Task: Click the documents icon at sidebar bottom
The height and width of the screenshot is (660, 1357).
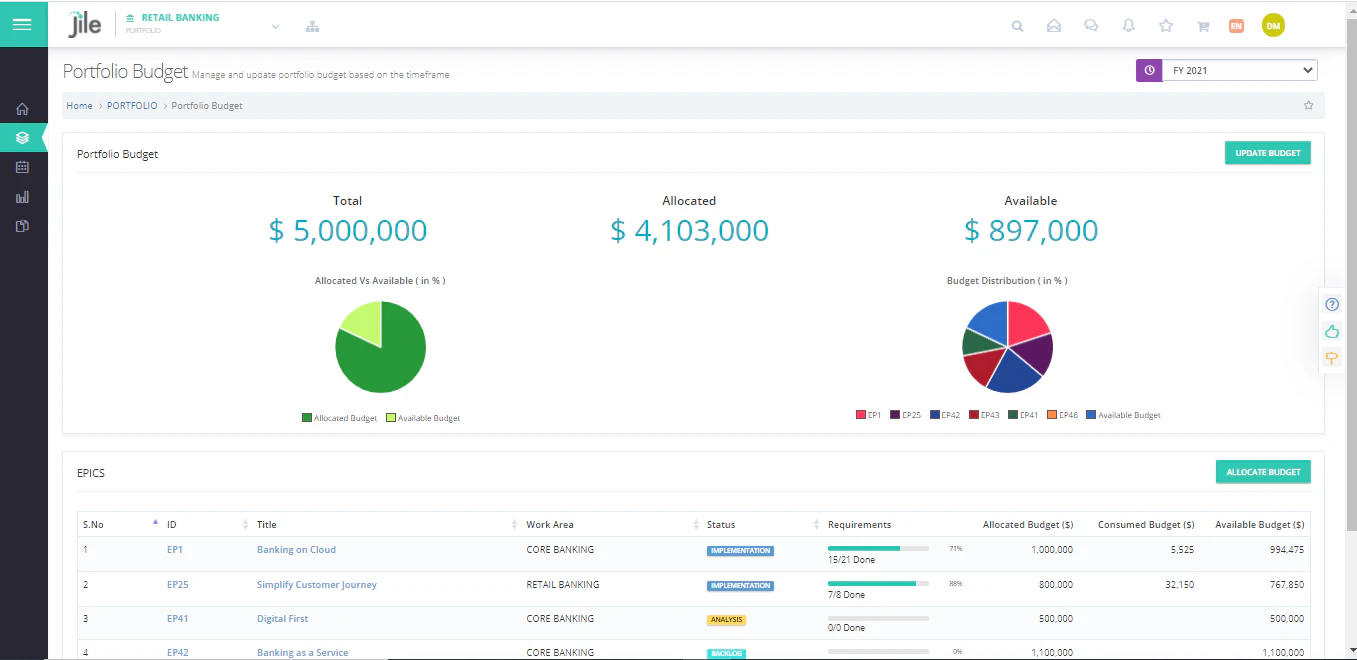Action: 24,226
